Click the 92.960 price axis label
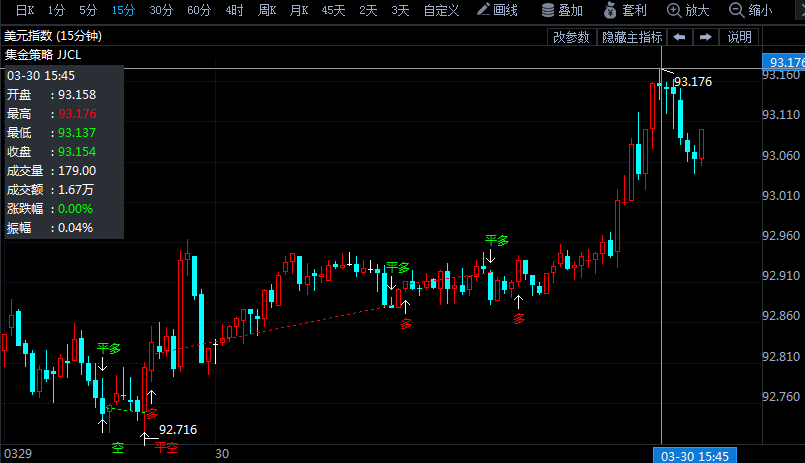 click(781, 236)
